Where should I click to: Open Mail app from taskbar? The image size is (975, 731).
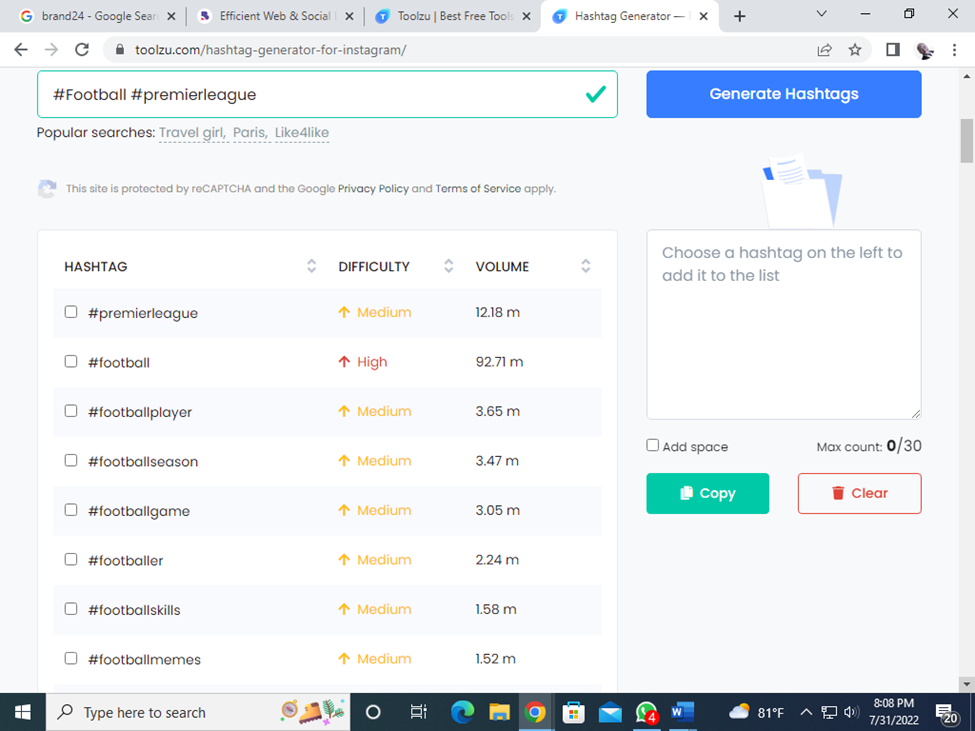[x=610, y=712]
